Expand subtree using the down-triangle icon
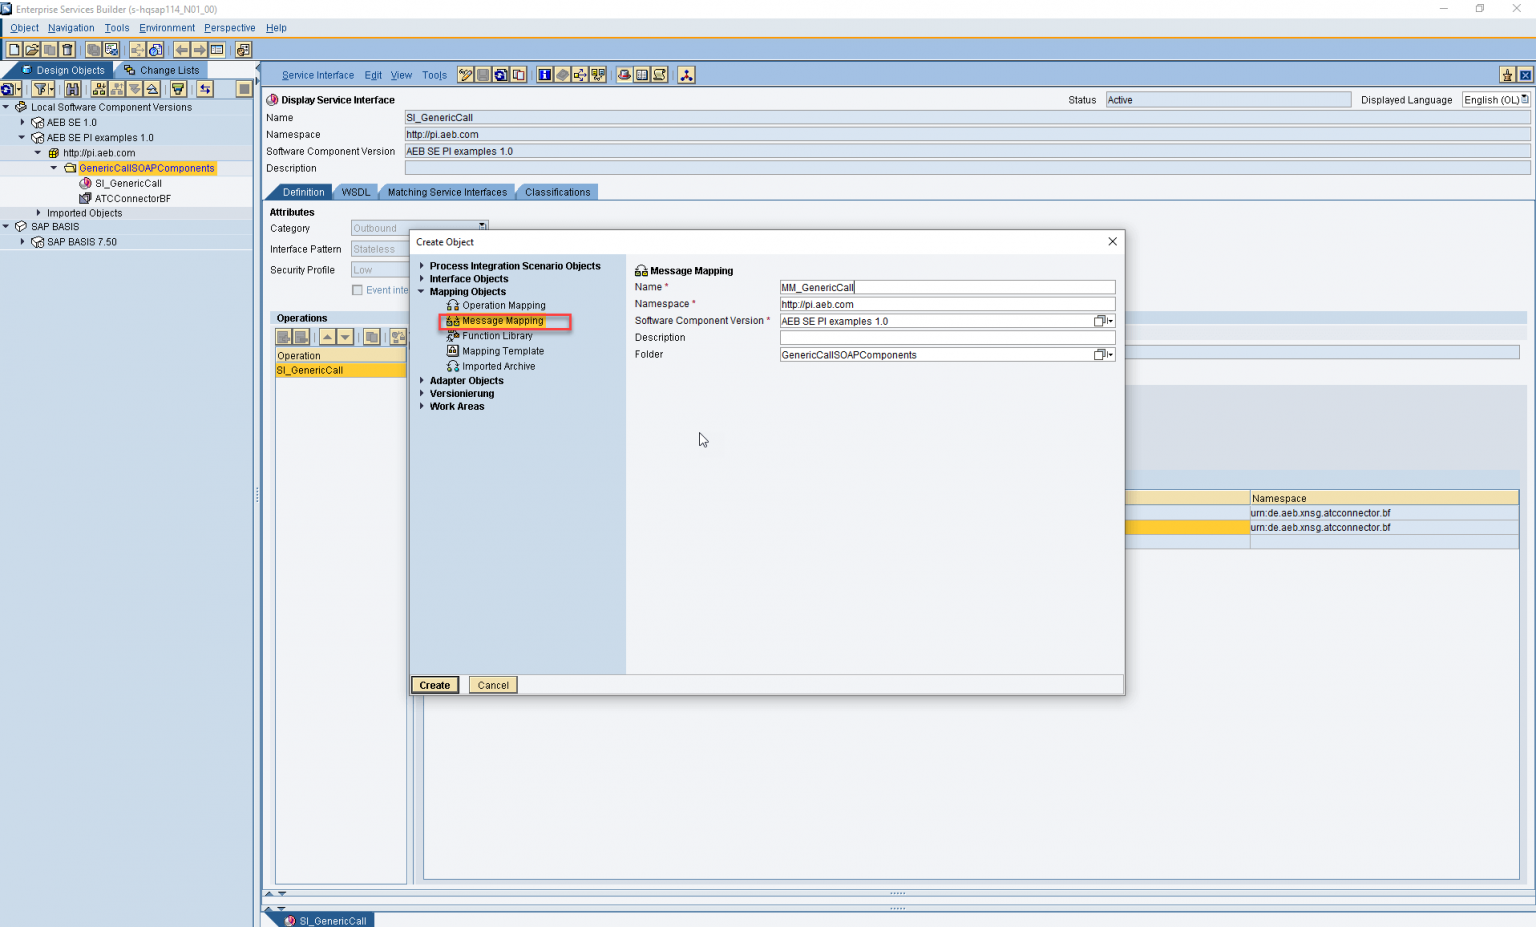This screenshot has width=1536, height=927. click(x=134, y=88)
